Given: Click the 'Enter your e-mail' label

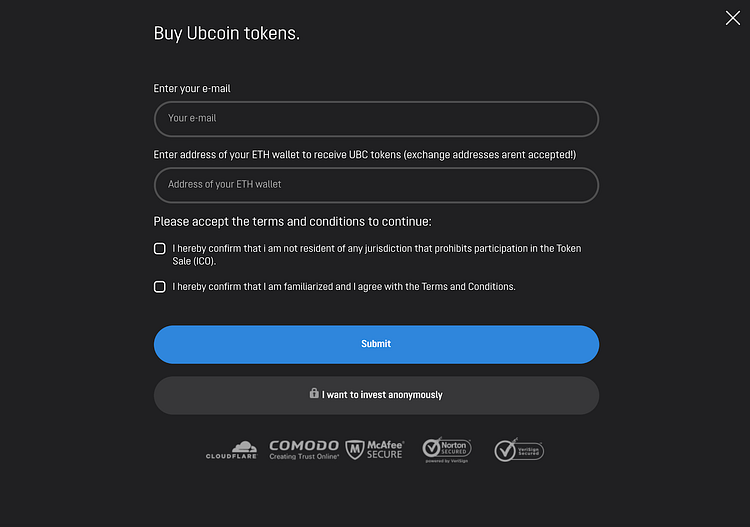Looking at the screenshot, I should click(x=193, y=89).
